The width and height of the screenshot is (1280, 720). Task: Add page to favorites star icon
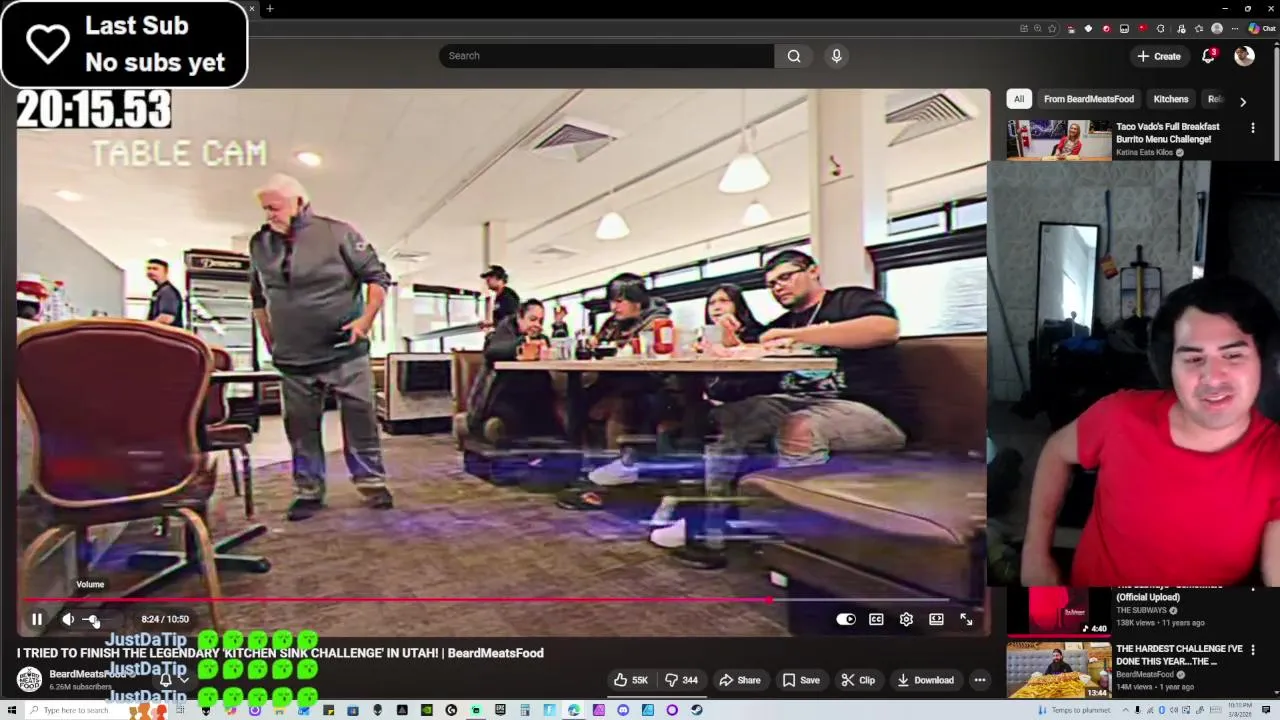tap(1052, 29)
